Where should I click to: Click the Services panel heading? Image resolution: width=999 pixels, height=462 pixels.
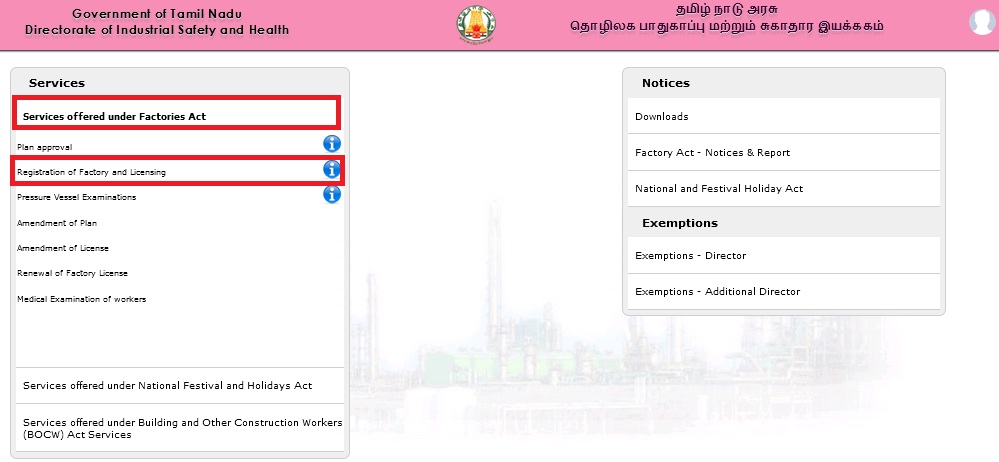pos(57,83)
